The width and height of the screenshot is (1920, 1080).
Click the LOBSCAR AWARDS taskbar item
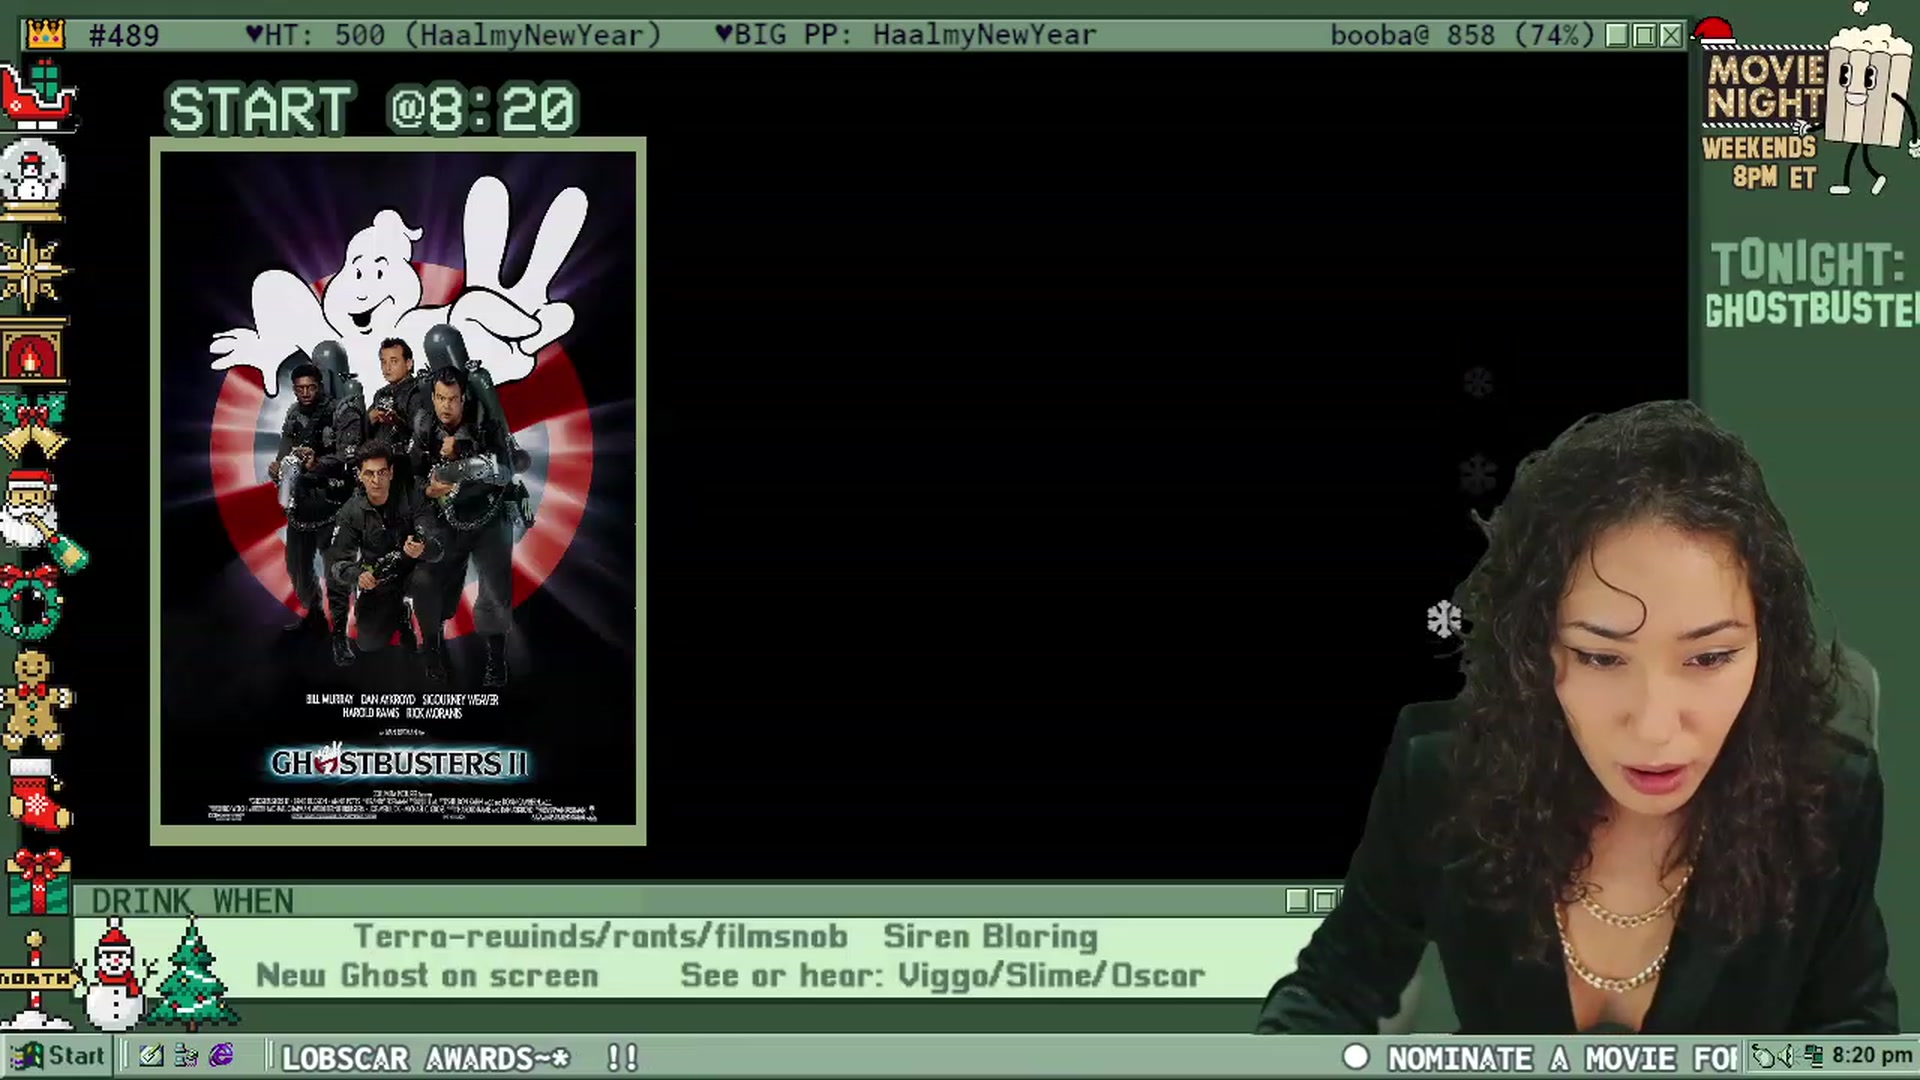tap(426, 1058)
